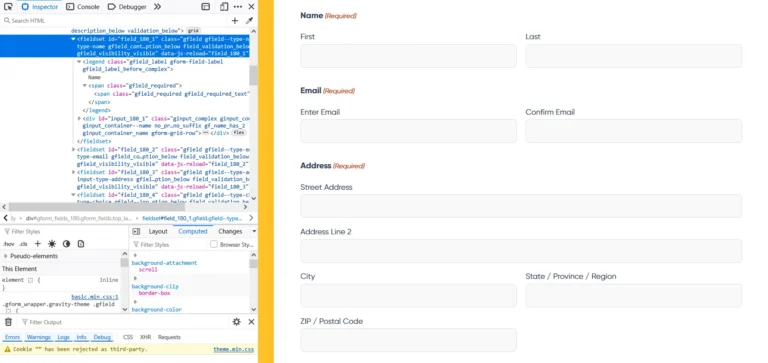
Task: Open the Console tab
Action: (83, 7)
